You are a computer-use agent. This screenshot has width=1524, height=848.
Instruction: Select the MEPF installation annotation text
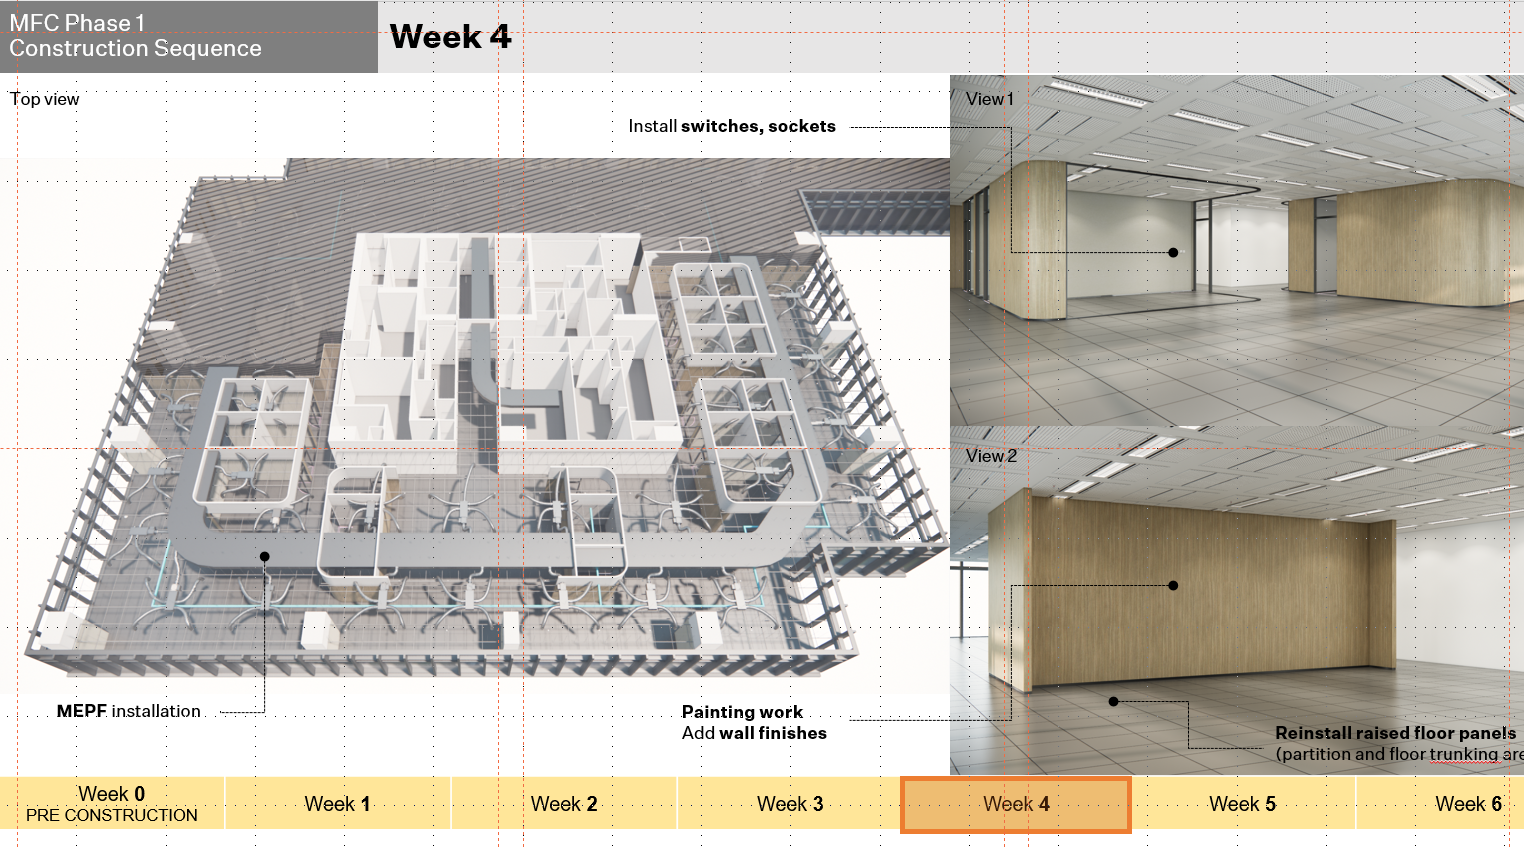129,711
